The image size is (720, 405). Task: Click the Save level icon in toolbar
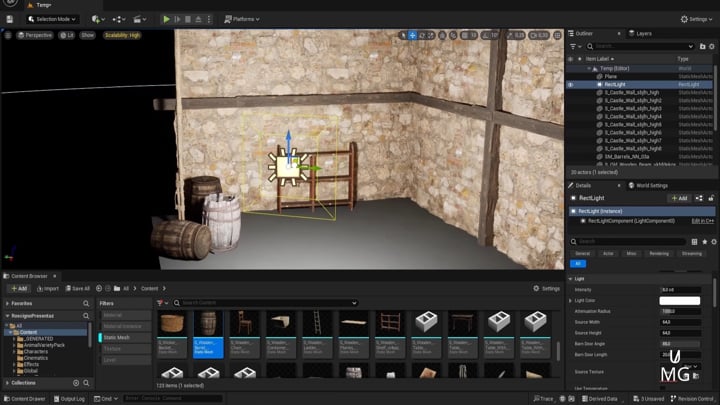pos(10,19)
